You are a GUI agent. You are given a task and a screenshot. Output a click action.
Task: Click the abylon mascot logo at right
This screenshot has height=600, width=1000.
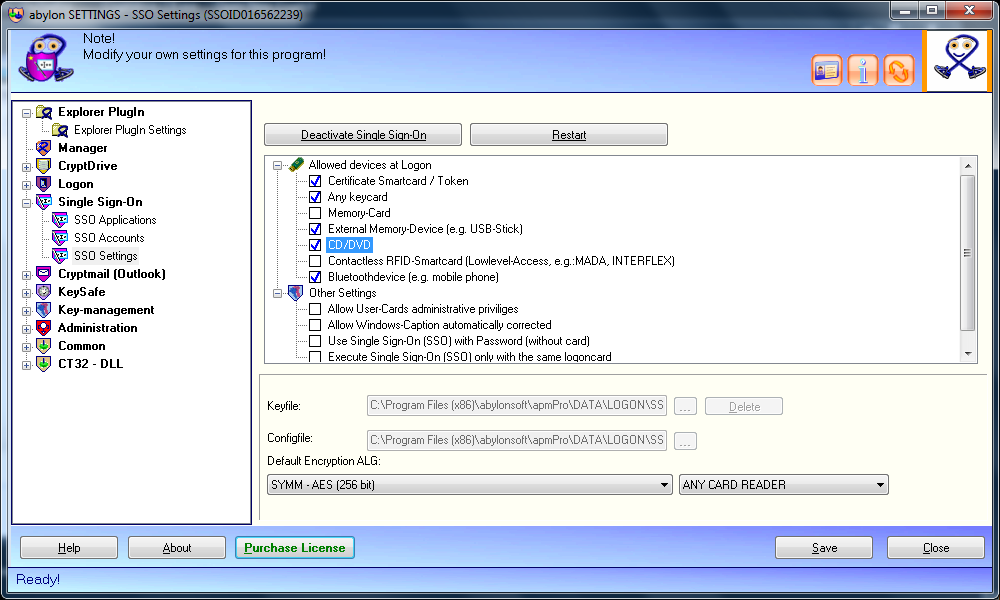coord(959,59)
